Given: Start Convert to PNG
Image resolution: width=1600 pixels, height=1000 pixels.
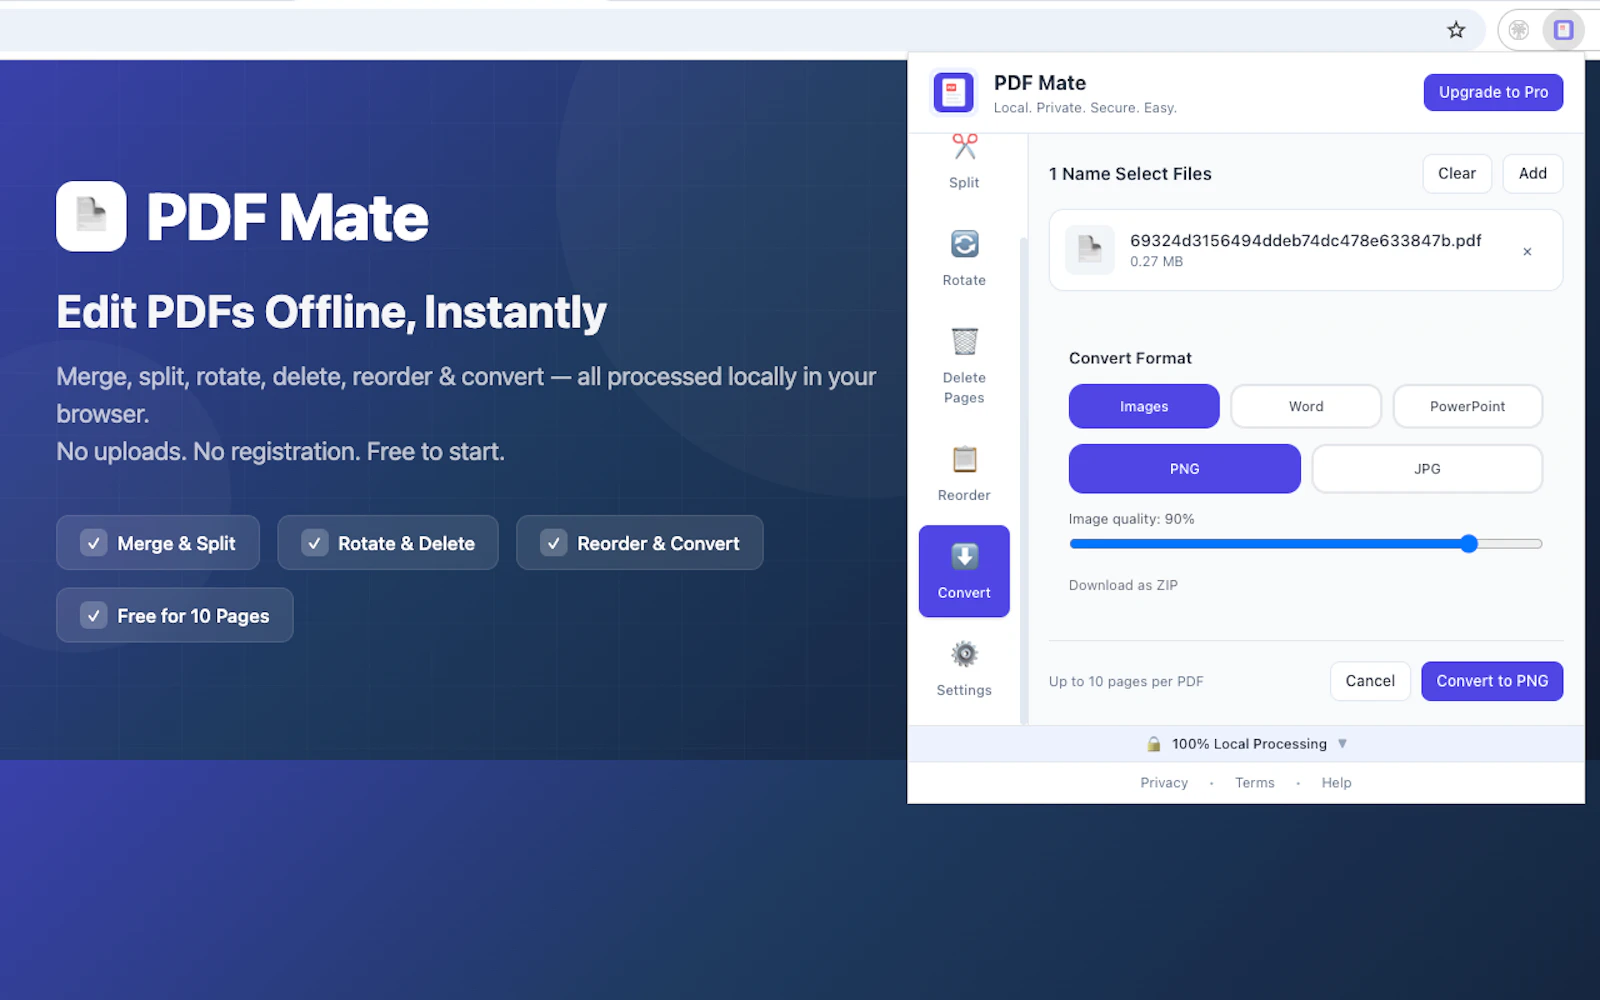Looking at the screenshot, I should (x=1492, y=681).
